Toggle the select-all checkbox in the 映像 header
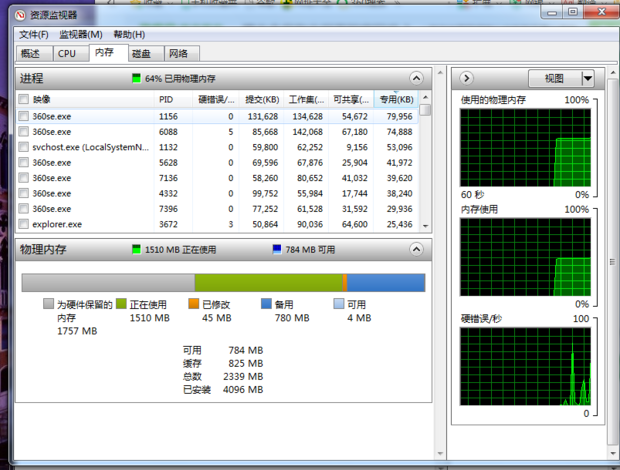This screenshot has height=470, width=620. [24, 99]
